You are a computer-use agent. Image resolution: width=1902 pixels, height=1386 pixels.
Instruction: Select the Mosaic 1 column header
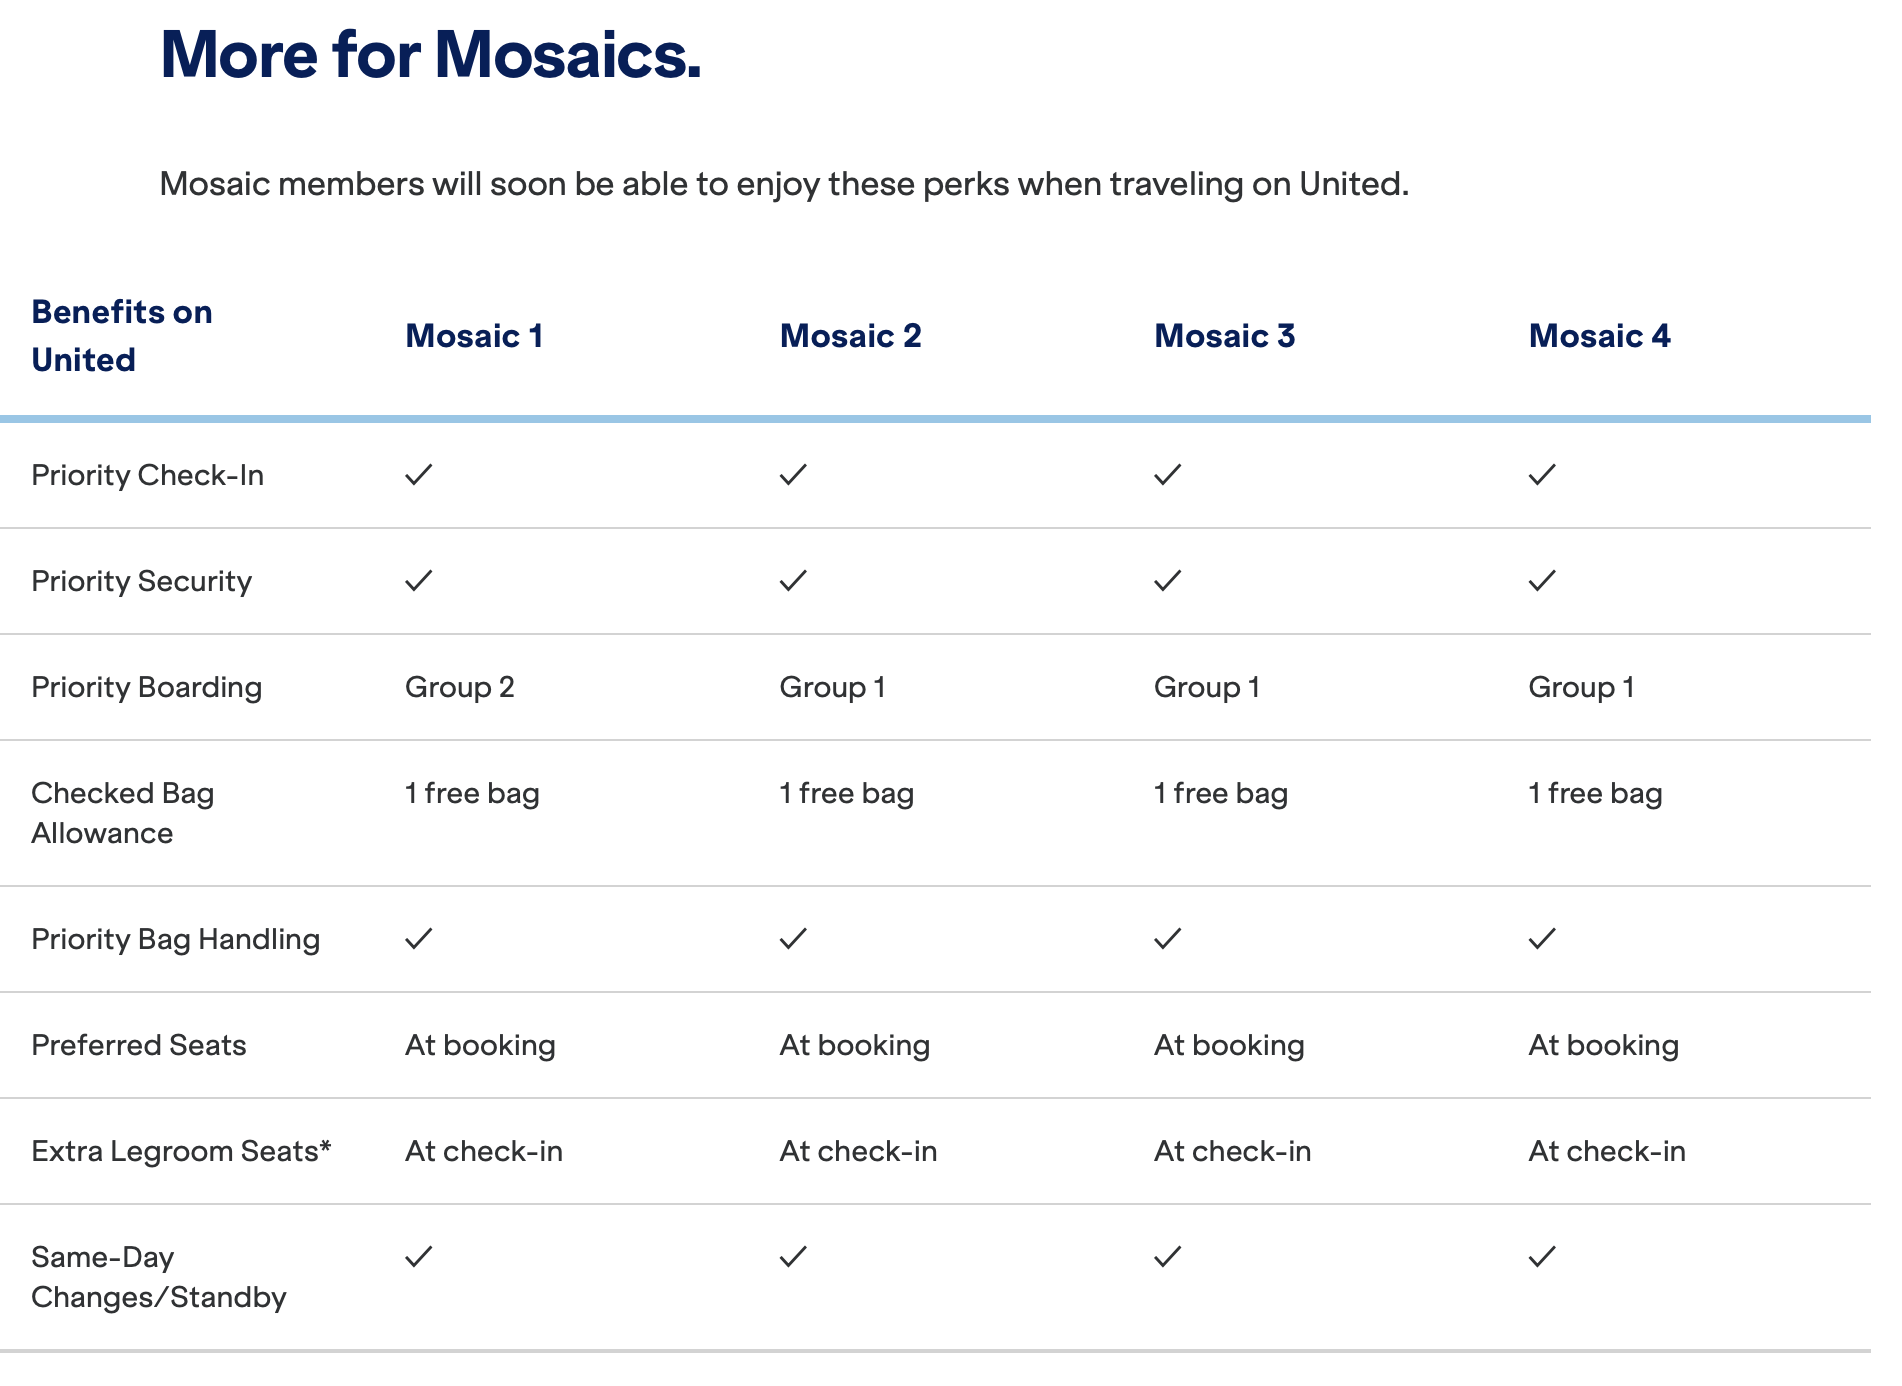474,336
